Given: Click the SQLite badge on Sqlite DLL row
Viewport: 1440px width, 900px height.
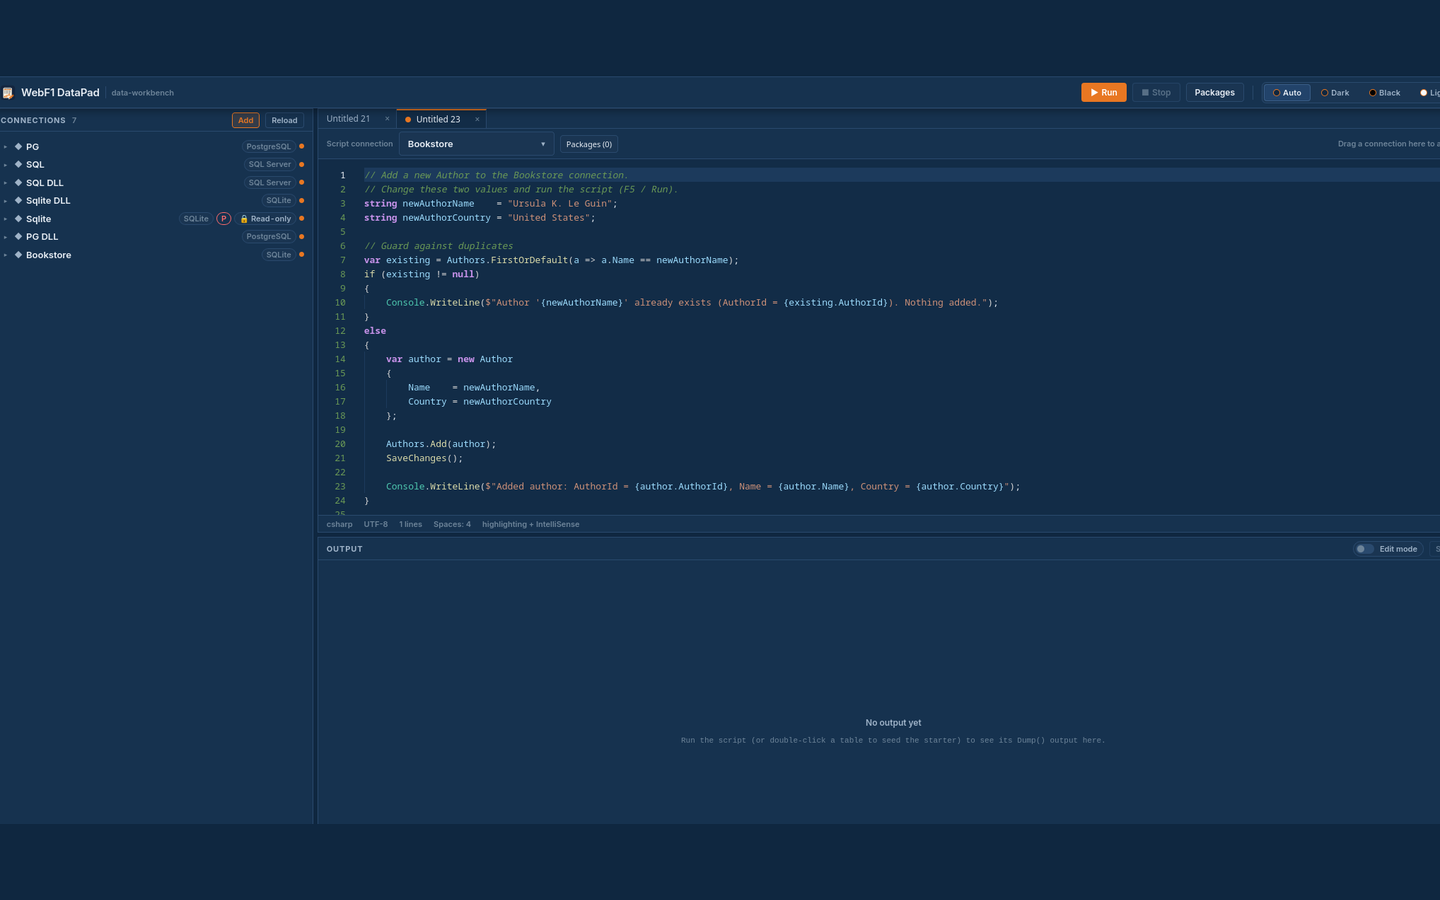Looking at the screenshot, I should point(279,201).
